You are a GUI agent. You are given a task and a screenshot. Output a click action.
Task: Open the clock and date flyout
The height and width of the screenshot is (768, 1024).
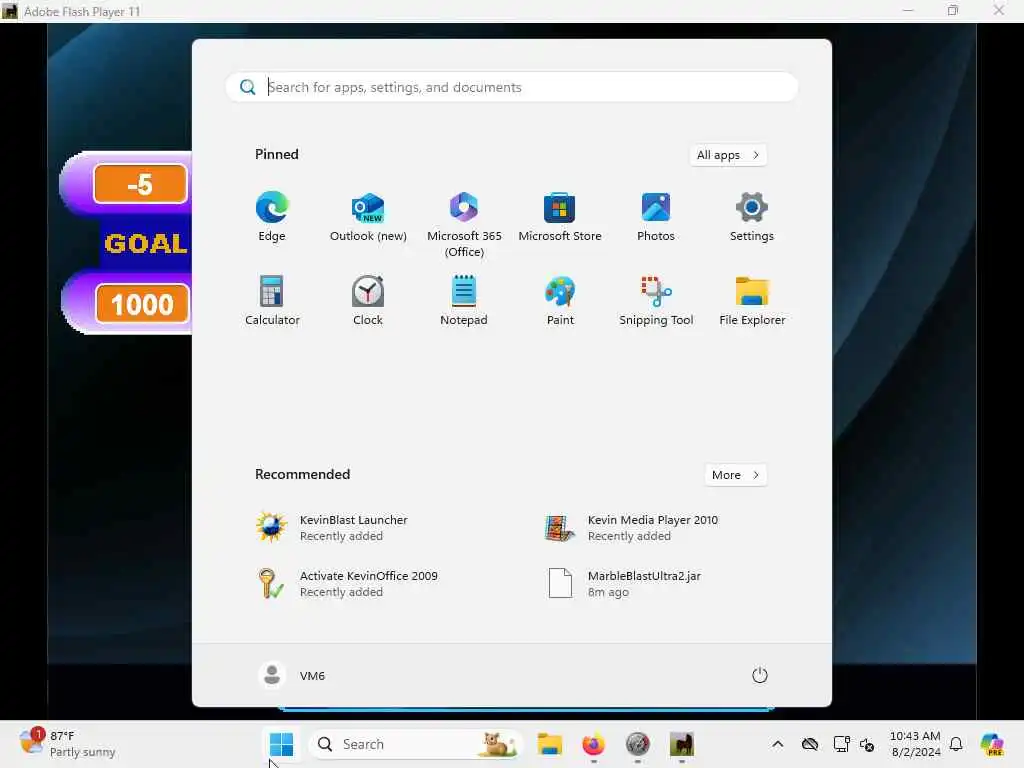[915, 744]
